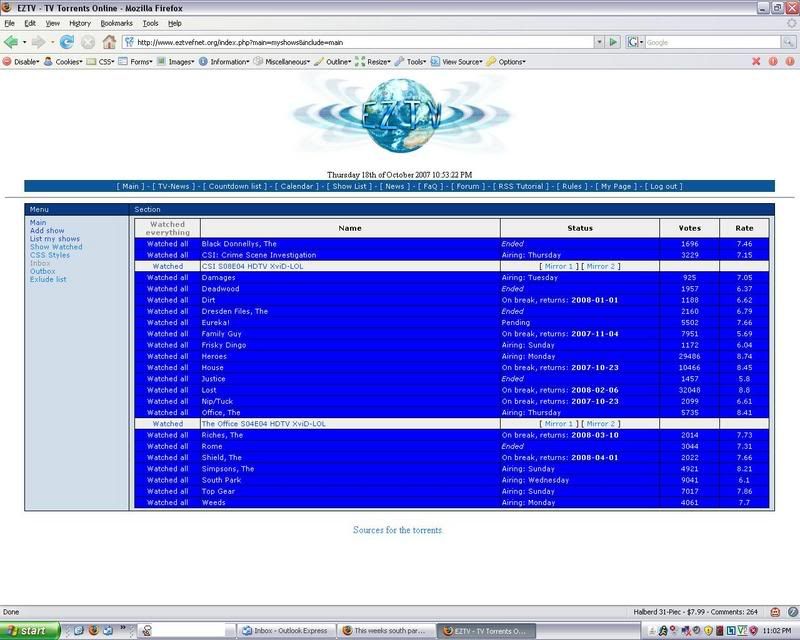Click CSS Styles in the Menu sidebar

[x=49, y=255]
